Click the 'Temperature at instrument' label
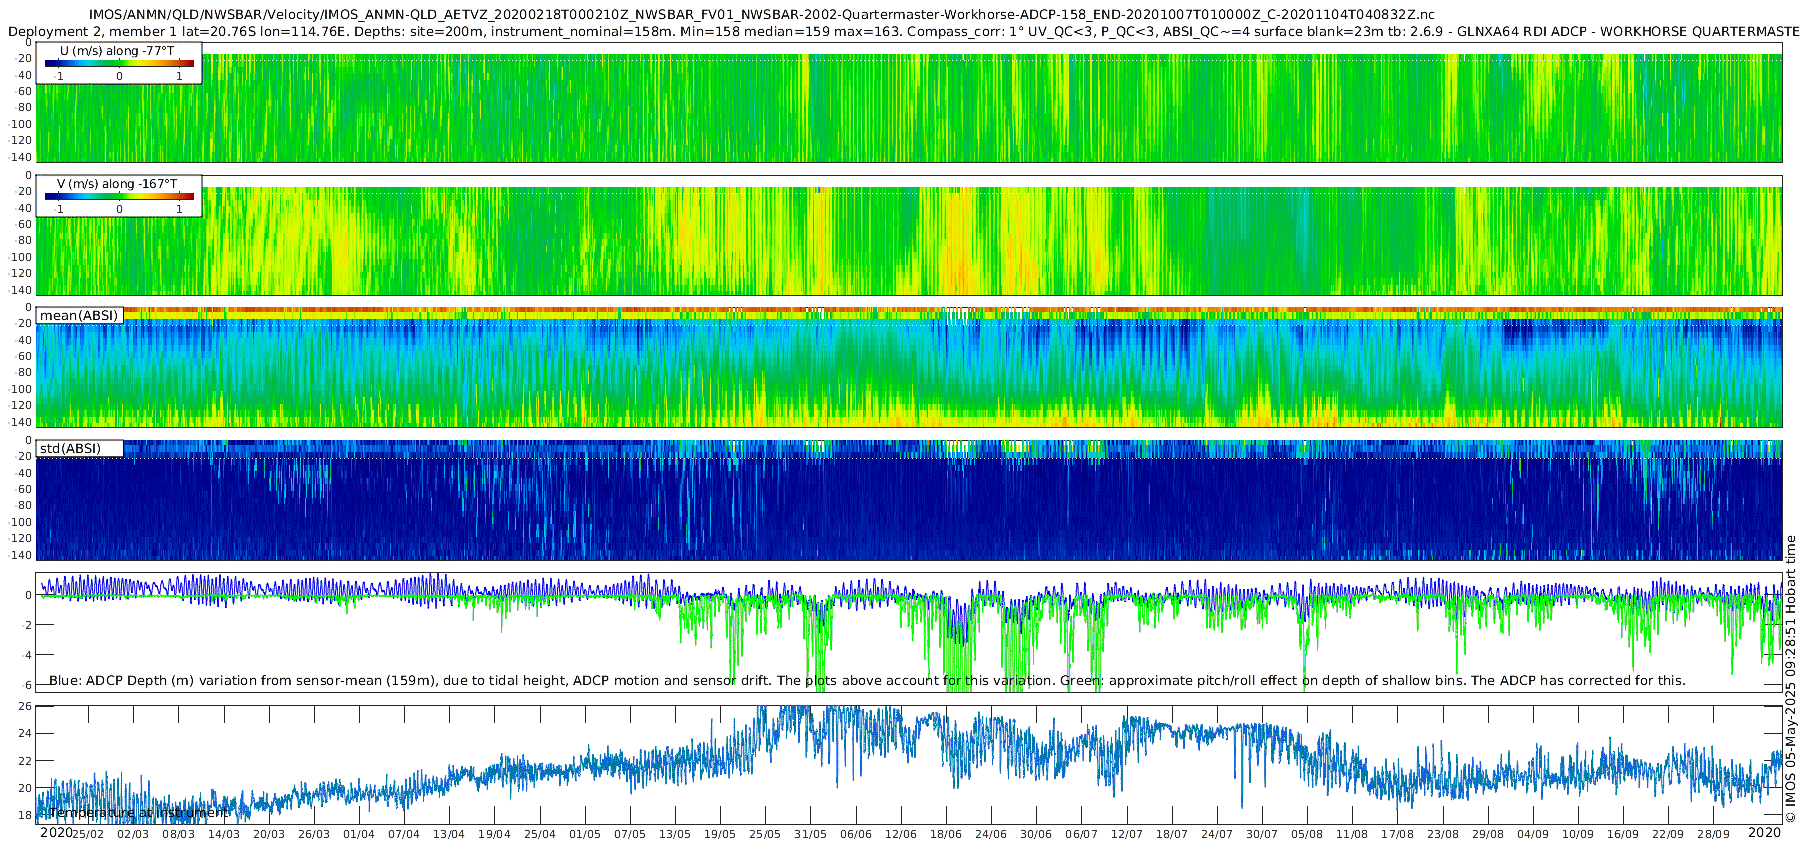 [138, 812]
